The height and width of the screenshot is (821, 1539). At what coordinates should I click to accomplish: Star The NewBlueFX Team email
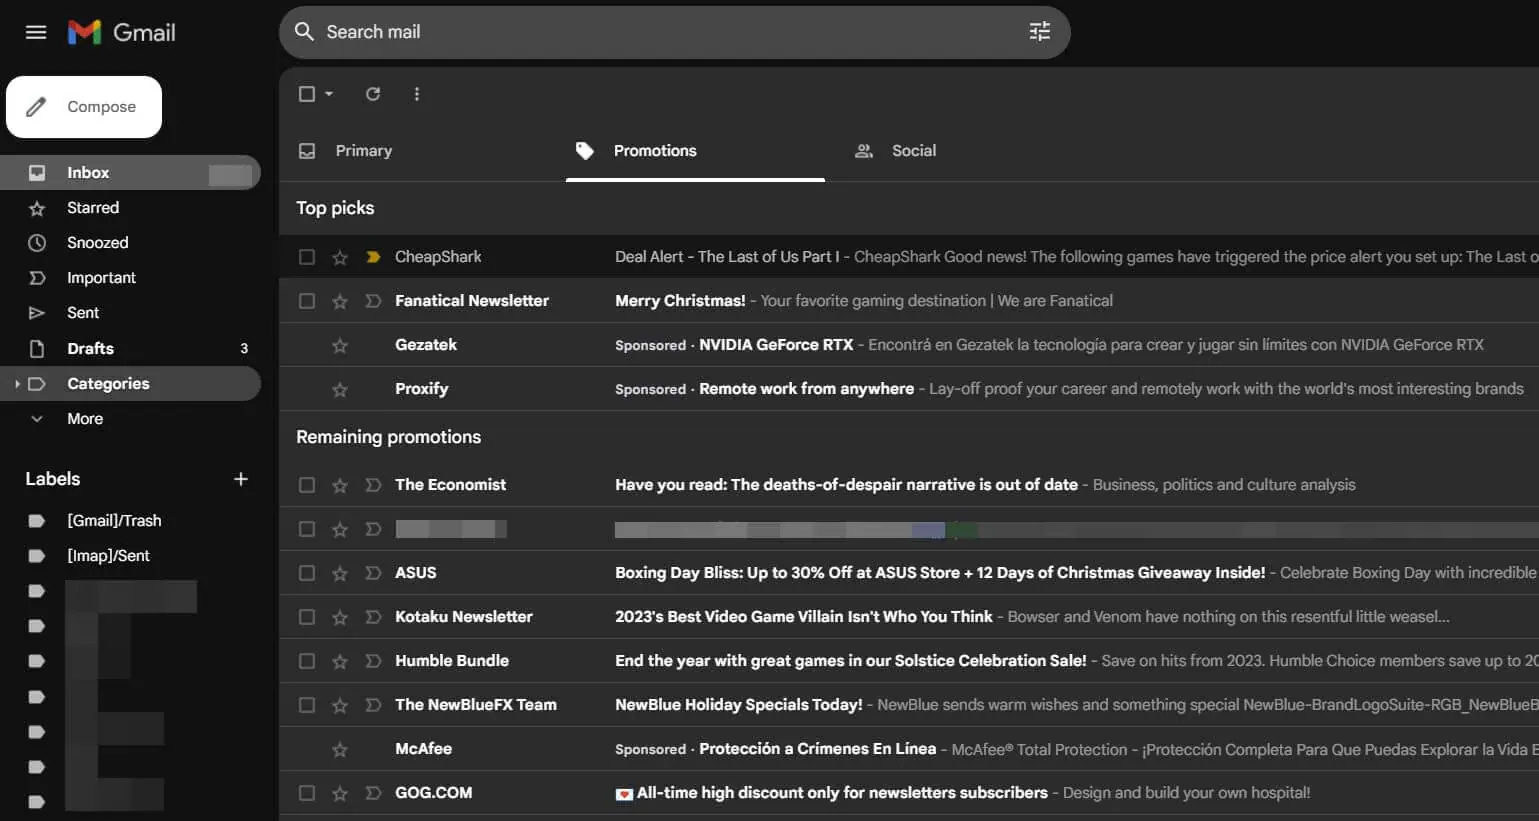point(340,705)
